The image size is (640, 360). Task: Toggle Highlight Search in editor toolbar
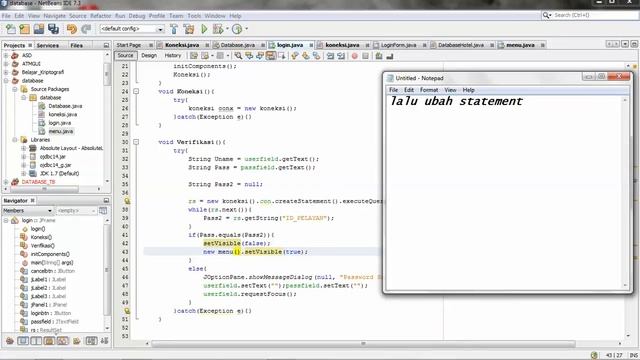tap(271, 56)
